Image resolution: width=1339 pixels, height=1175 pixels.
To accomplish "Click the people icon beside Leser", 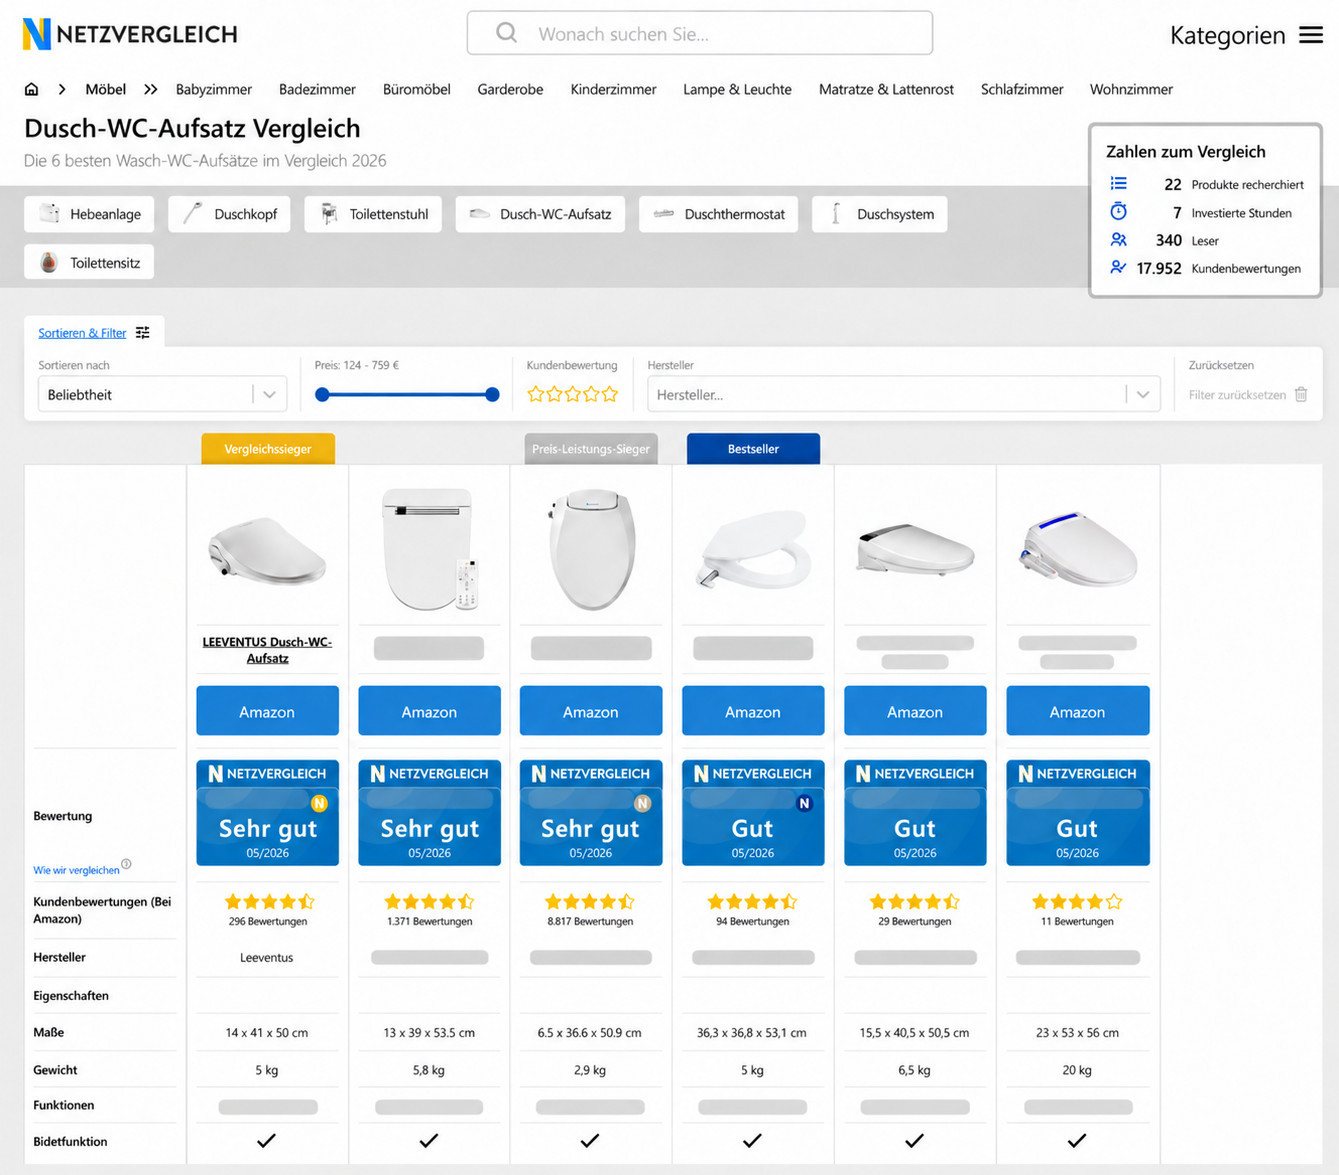I will pos(1119,240).
